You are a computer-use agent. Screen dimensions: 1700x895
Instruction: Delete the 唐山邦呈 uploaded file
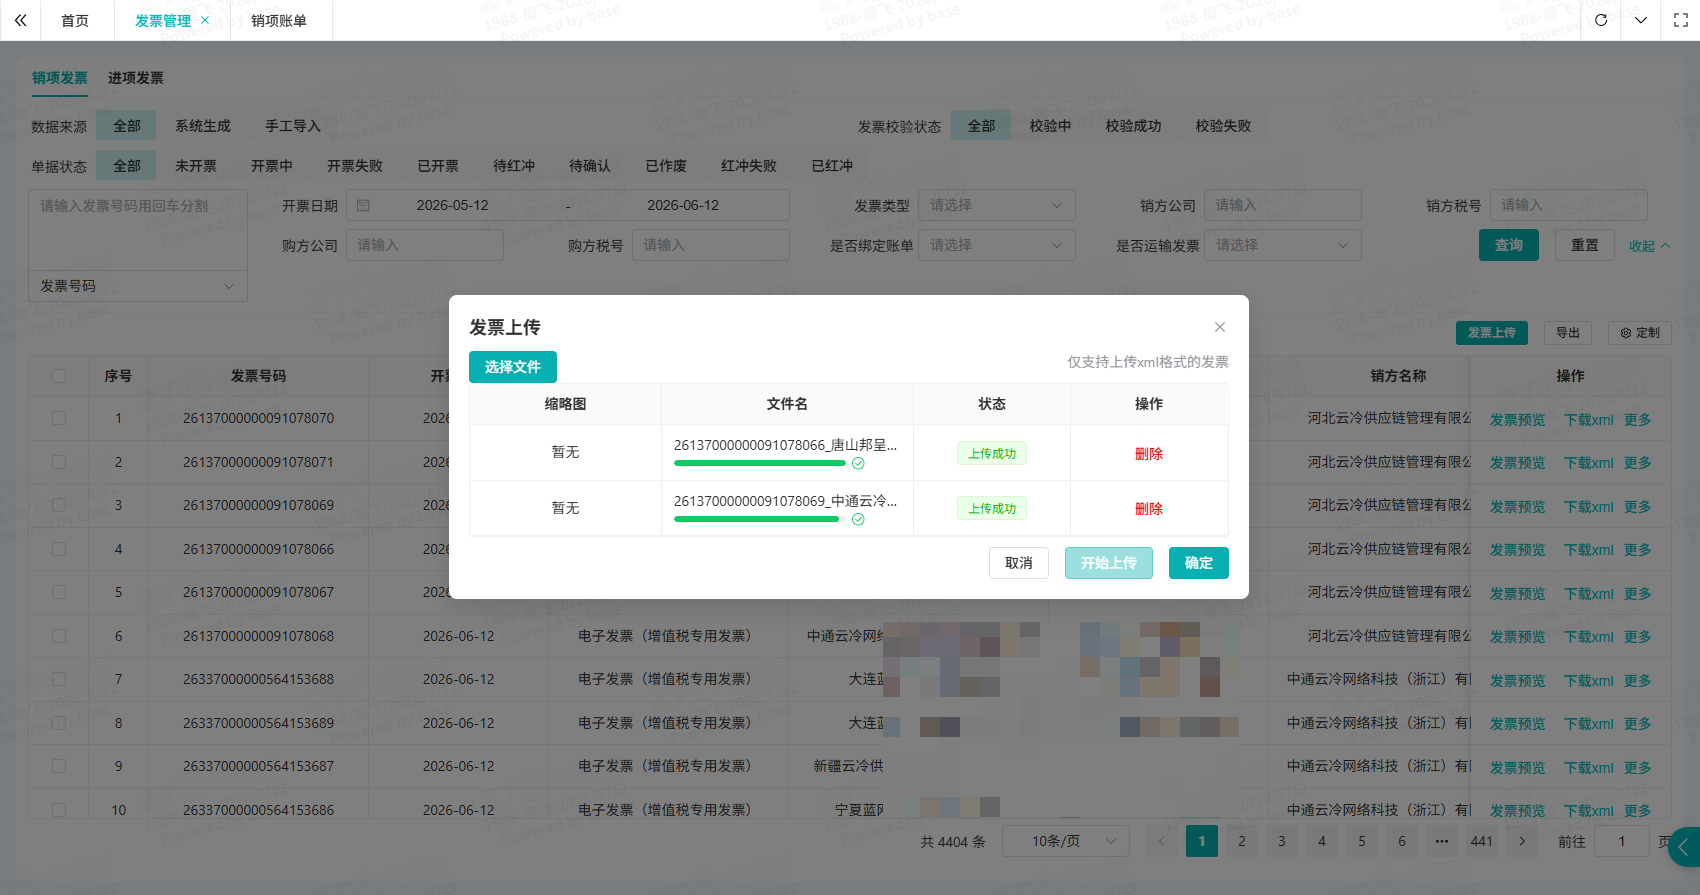pos(1149,454)
